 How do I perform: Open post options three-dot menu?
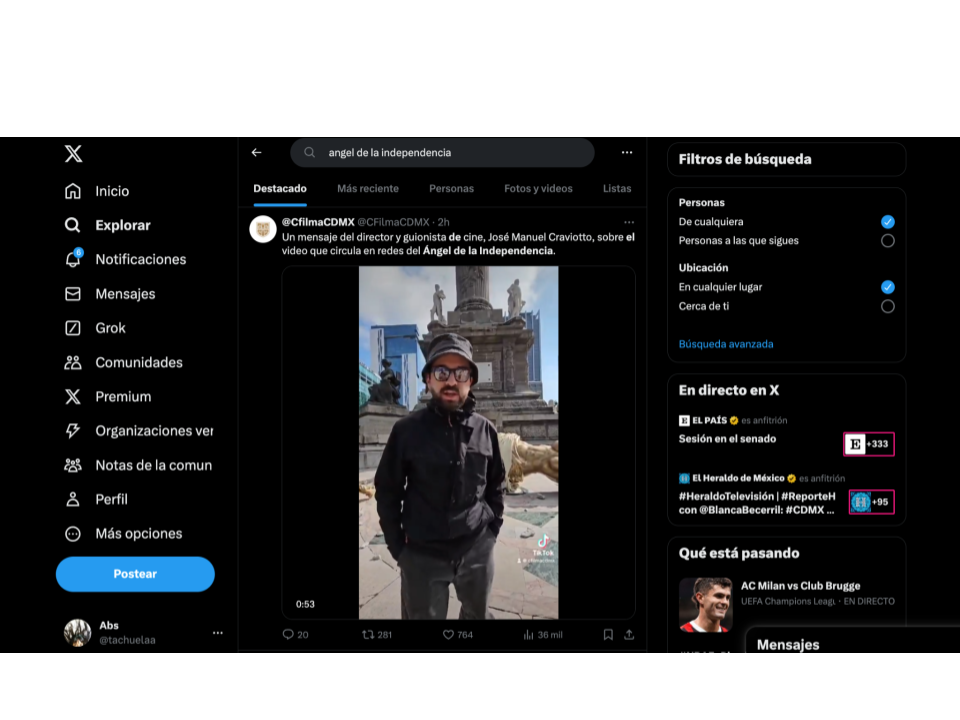pyautogui.click(x=629, y=222)
